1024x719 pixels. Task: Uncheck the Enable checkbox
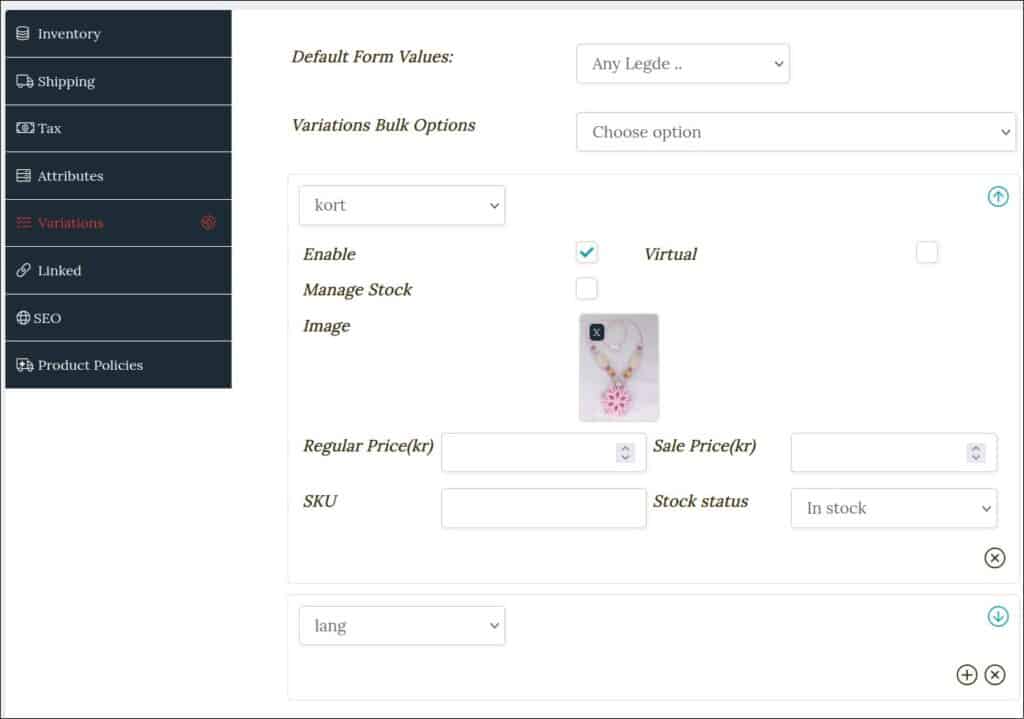point(586,252)
